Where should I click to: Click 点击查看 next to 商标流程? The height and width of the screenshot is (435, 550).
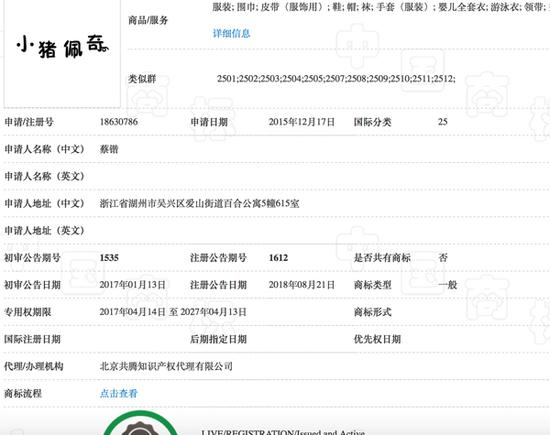pos(119,393)
